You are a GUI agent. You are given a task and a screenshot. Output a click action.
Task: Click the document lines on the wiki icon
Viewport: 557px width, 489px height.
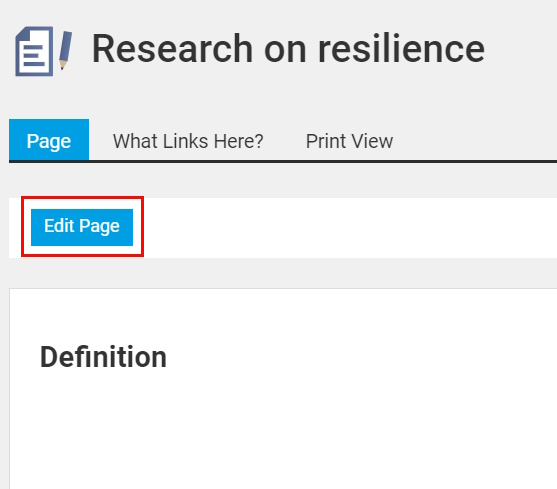click(x=34, y=55)
